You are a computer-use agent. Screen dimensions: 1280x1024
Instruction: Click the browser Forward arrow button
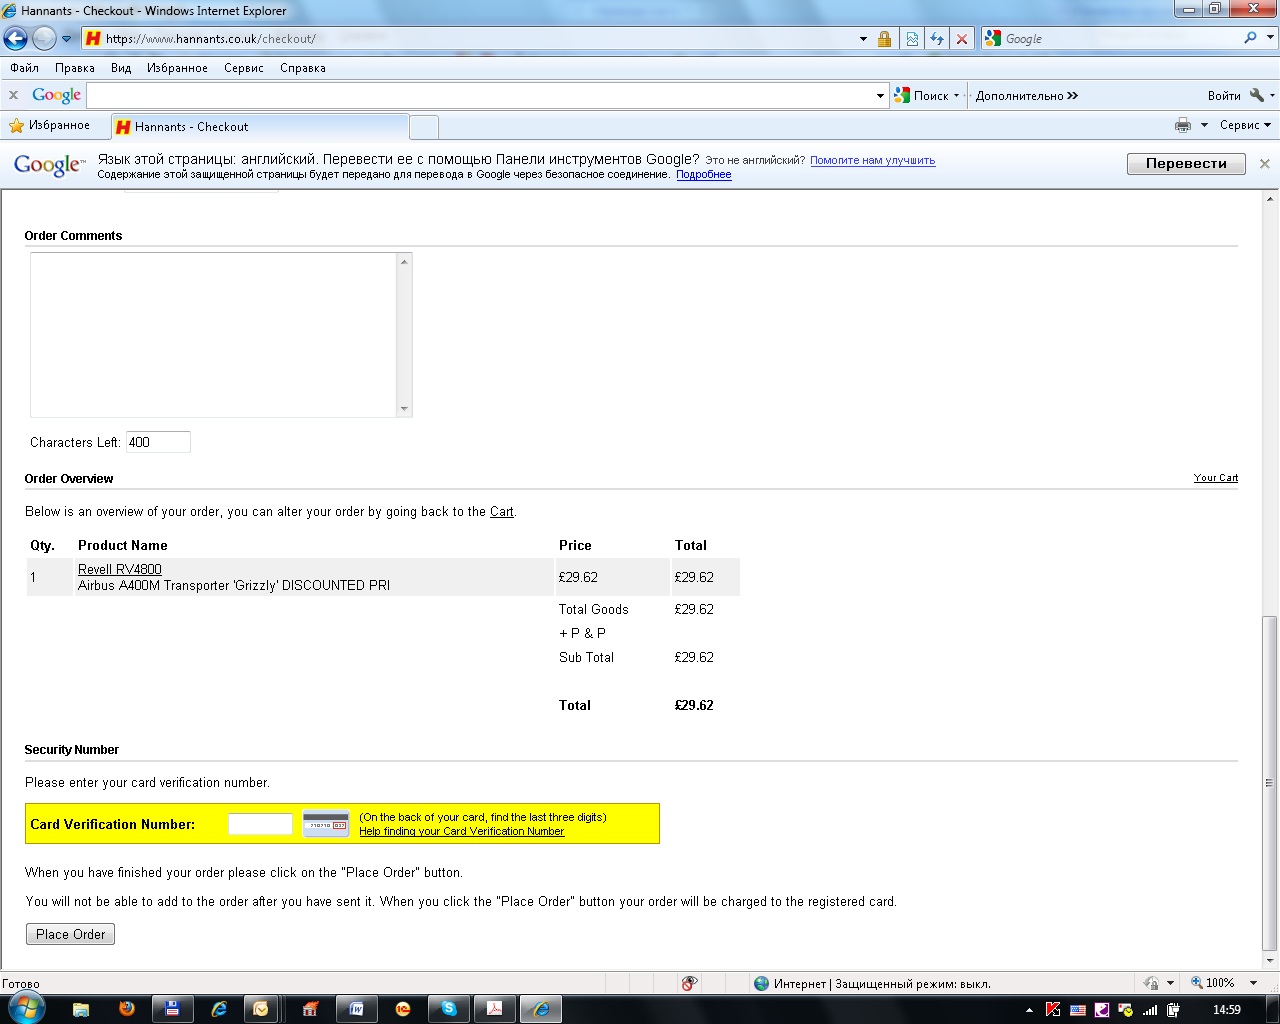[44, 38]
